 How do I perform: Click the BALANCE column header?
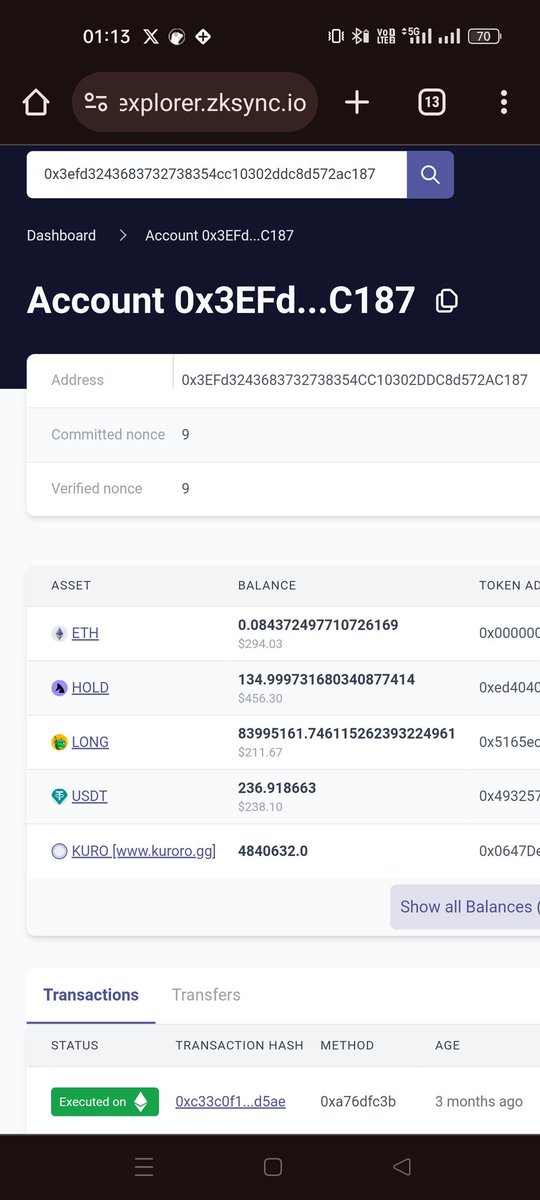point(267,586)
